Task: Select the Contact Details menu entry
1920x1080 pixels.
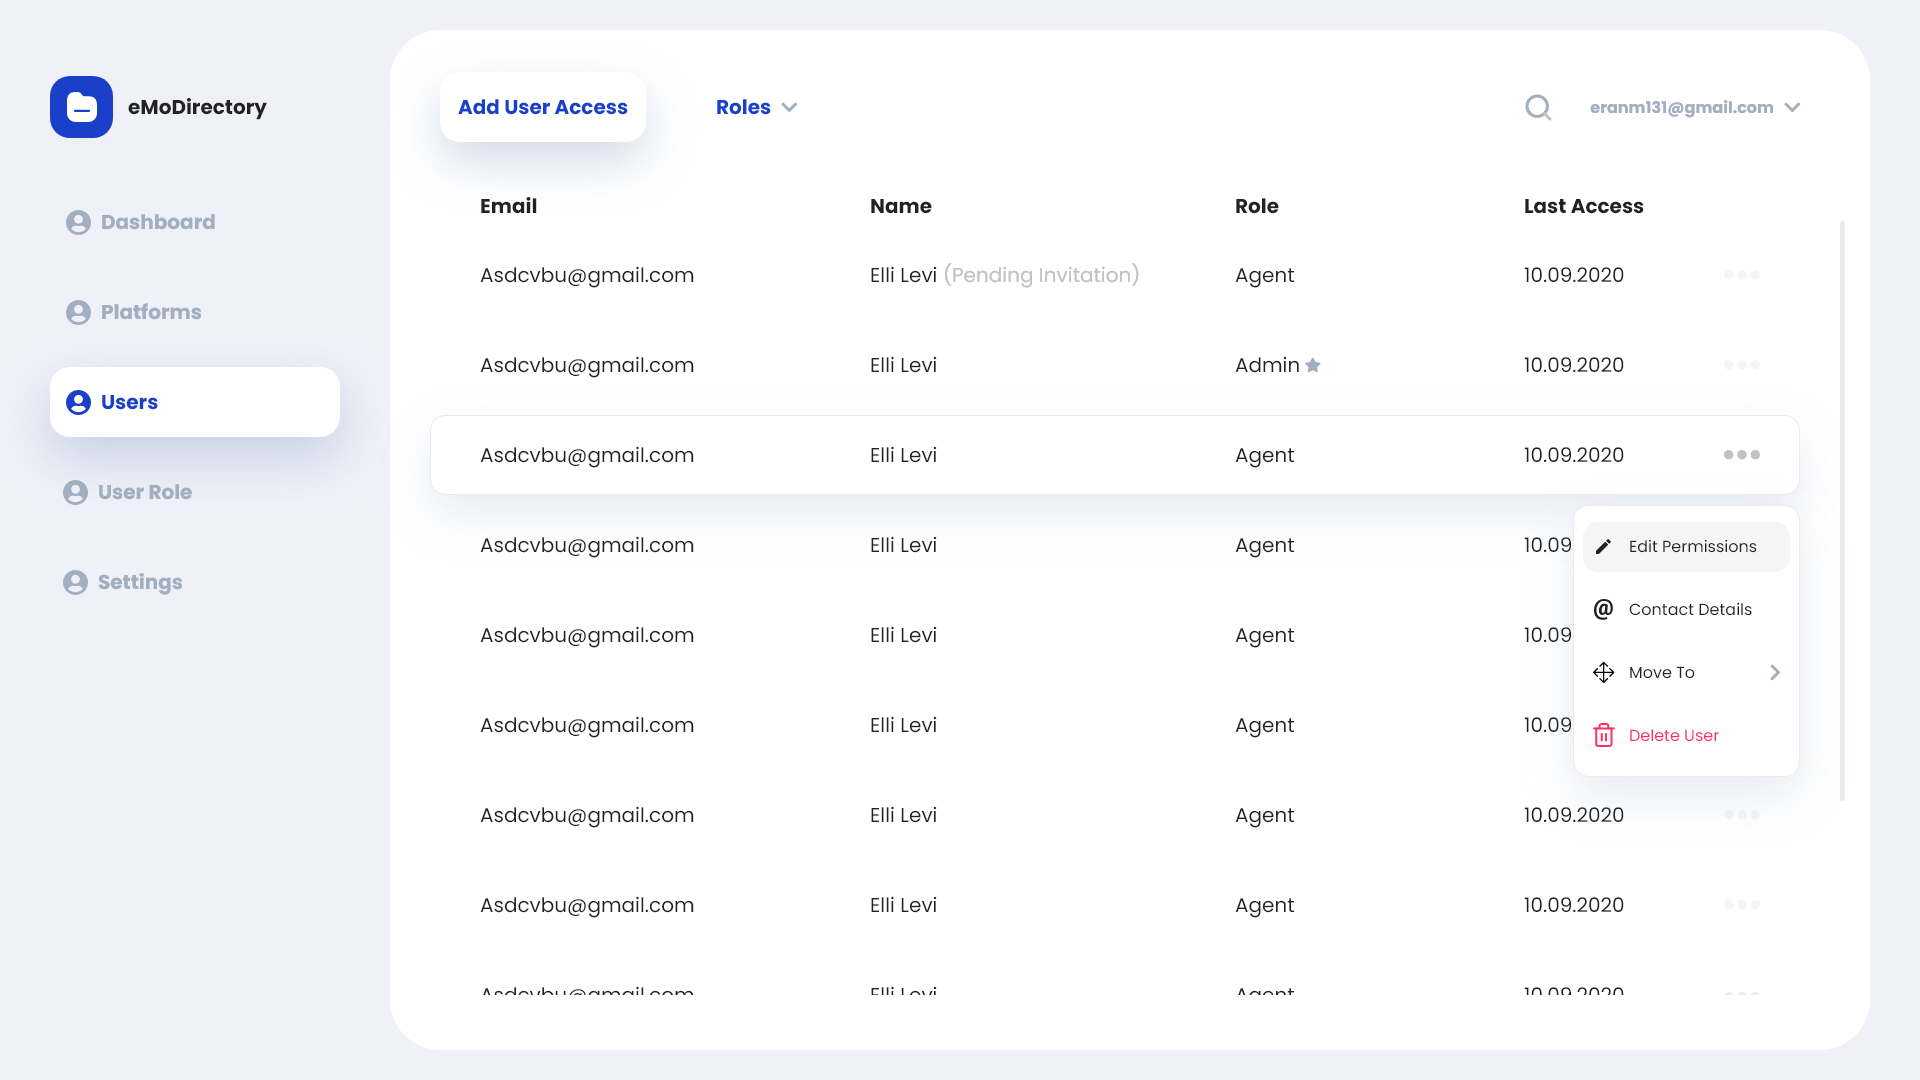Action: point(1690,609)
